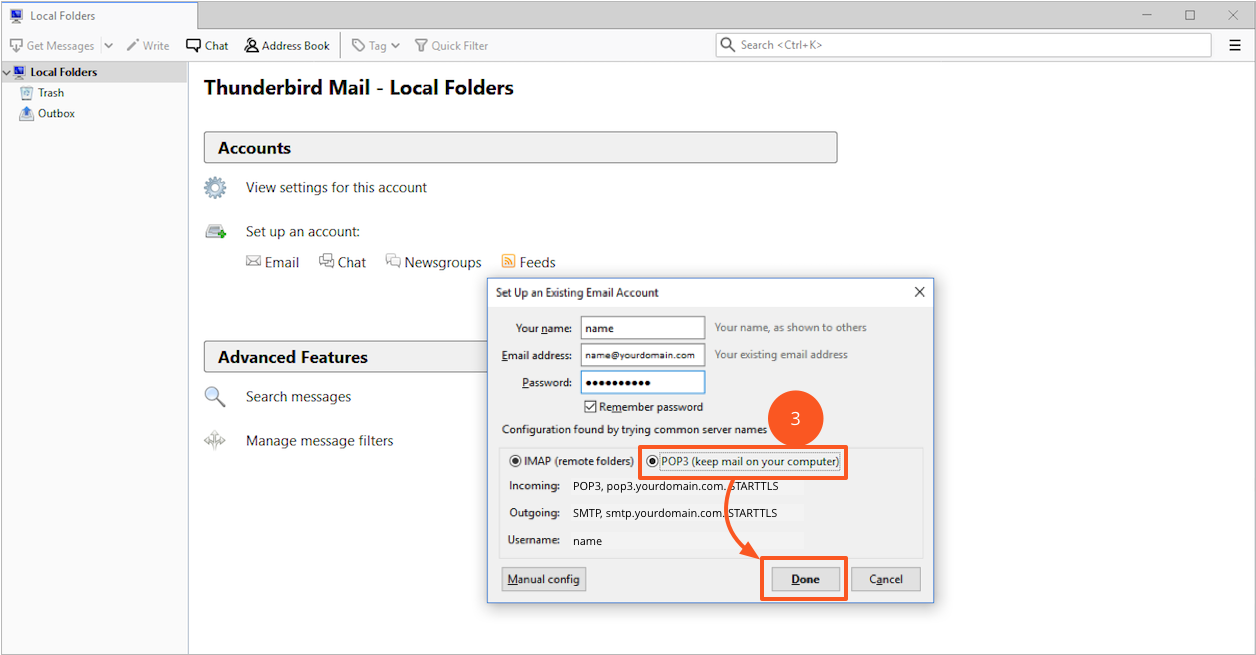Select the IMAP (remote folders) radio button

point(515,461)
